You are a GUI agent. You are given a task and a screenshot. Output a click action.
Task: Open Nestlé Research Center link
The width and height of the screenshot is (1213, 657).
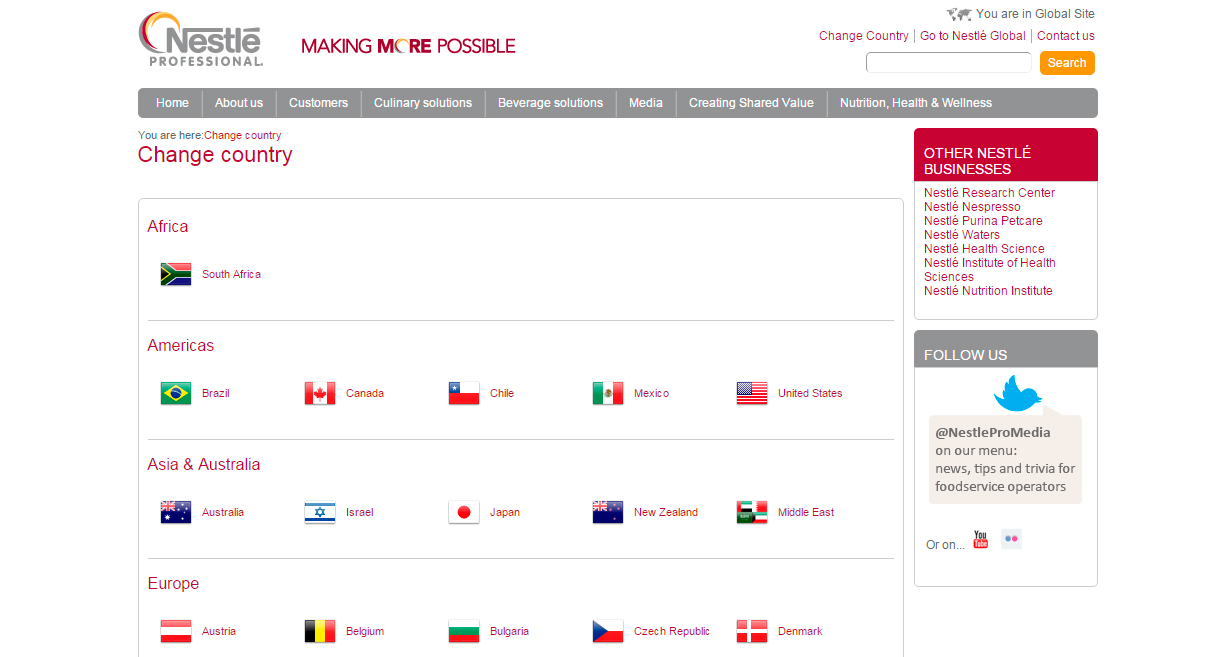[x=989, y=193]
